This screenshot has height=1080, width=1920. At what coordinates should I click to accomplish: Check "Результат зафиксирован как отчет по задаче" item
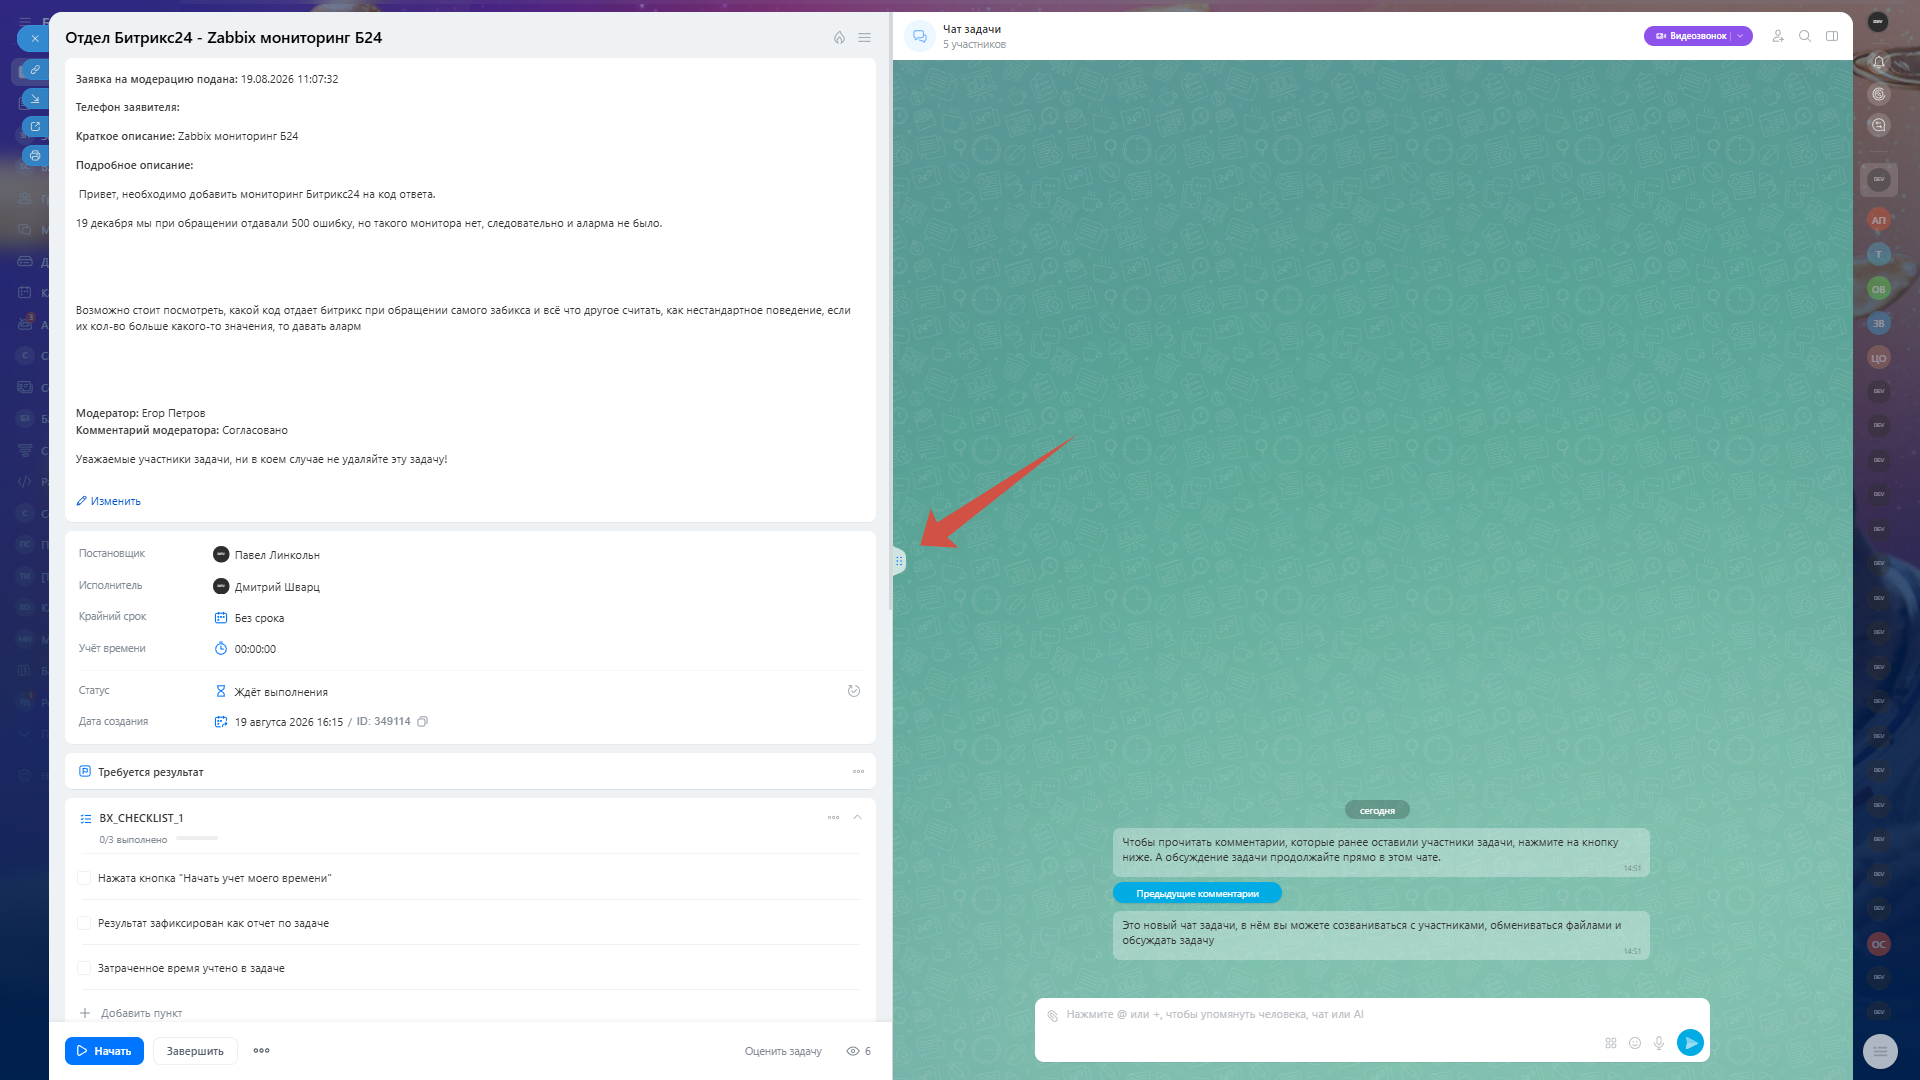pyautogui.click(x=84, y=923)
